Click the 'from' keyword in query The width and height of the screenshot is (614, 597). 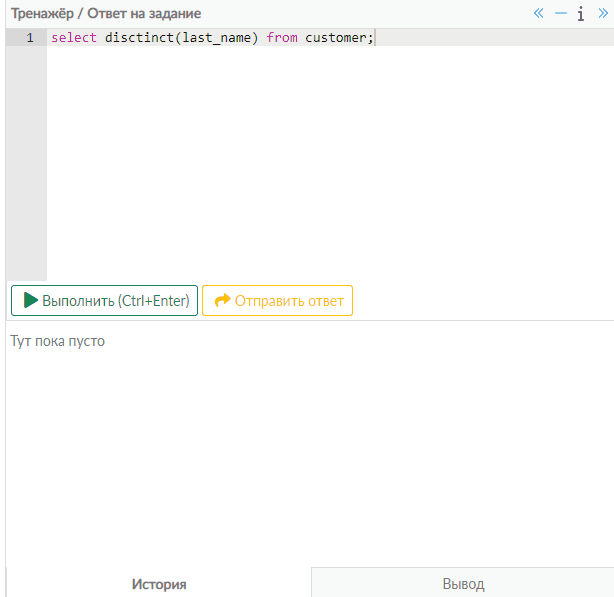[282, 38]
